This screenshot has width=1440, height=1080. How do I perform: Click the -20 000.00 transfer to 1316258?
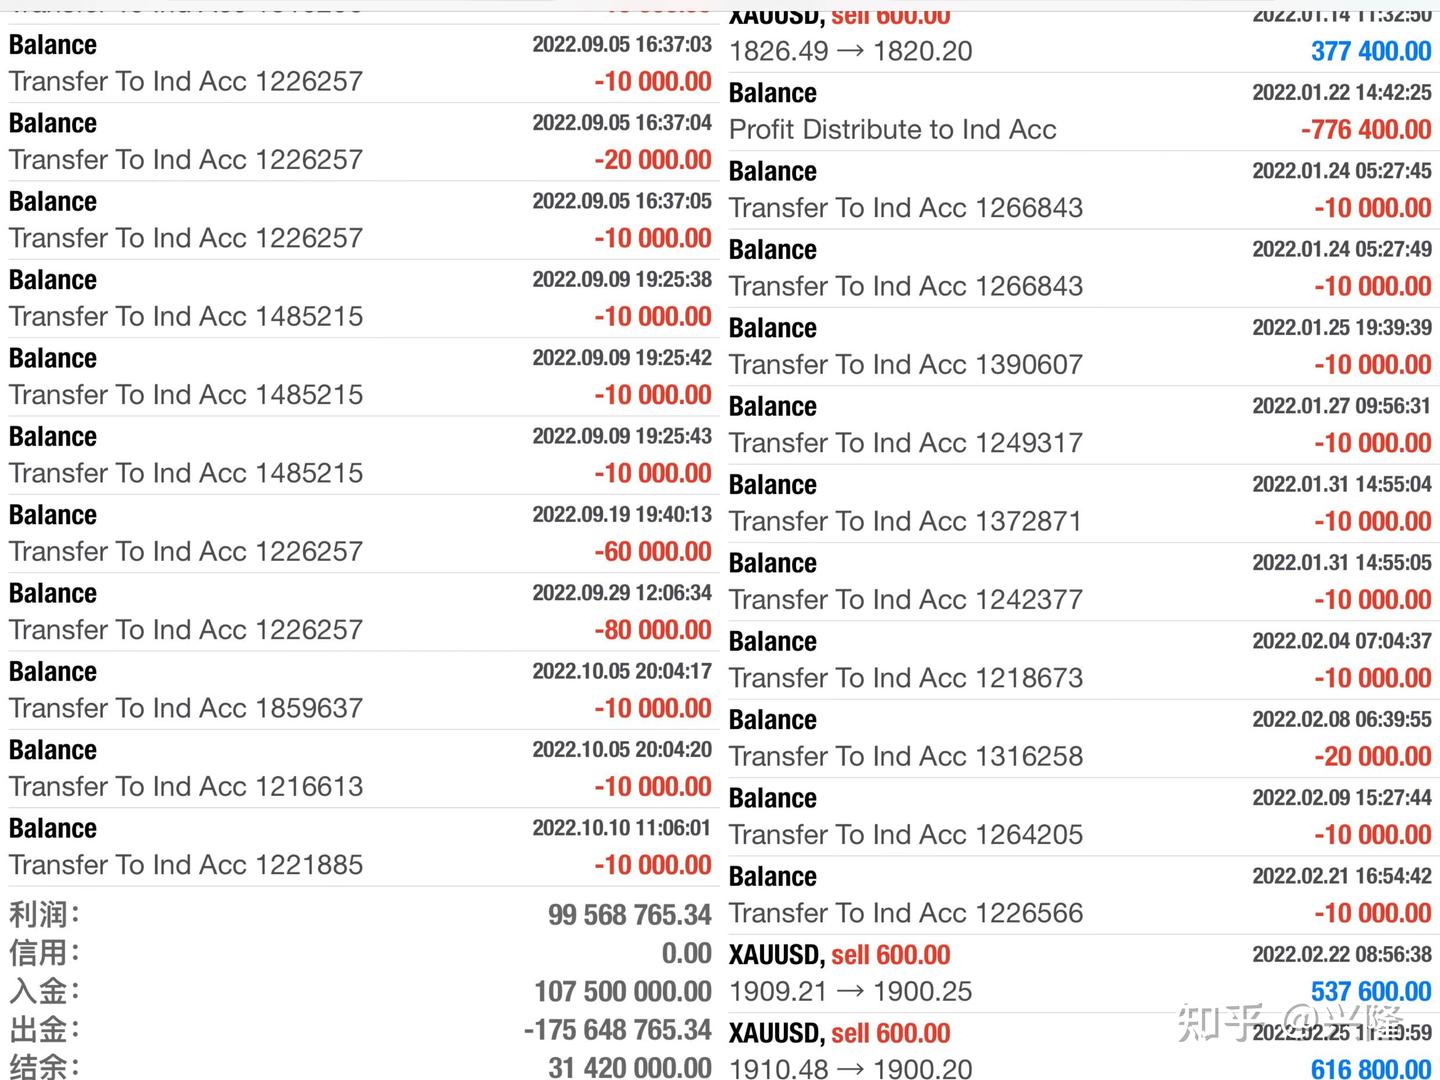pos(1372,756)
